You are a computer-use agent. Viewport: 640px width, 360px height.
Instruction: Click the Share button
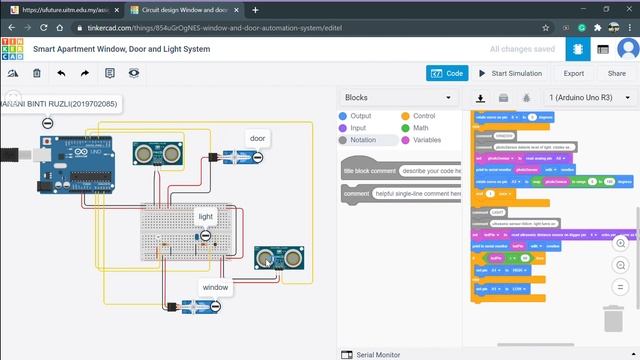[x=616, y=73]
